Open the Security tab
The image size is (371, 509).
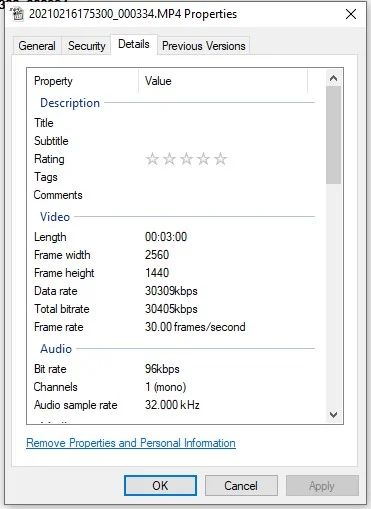pos(86,46)
